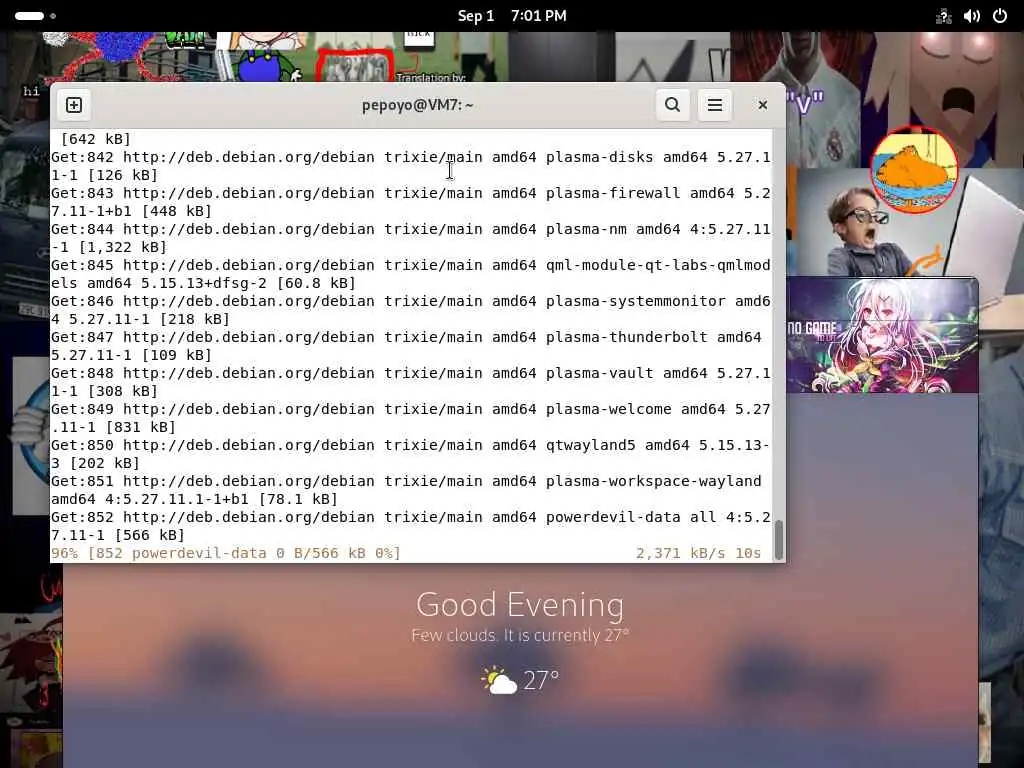Open the Sep 1 7:01 PM clock menu
The image size is (1024, 768).
[x=512, y=16]
